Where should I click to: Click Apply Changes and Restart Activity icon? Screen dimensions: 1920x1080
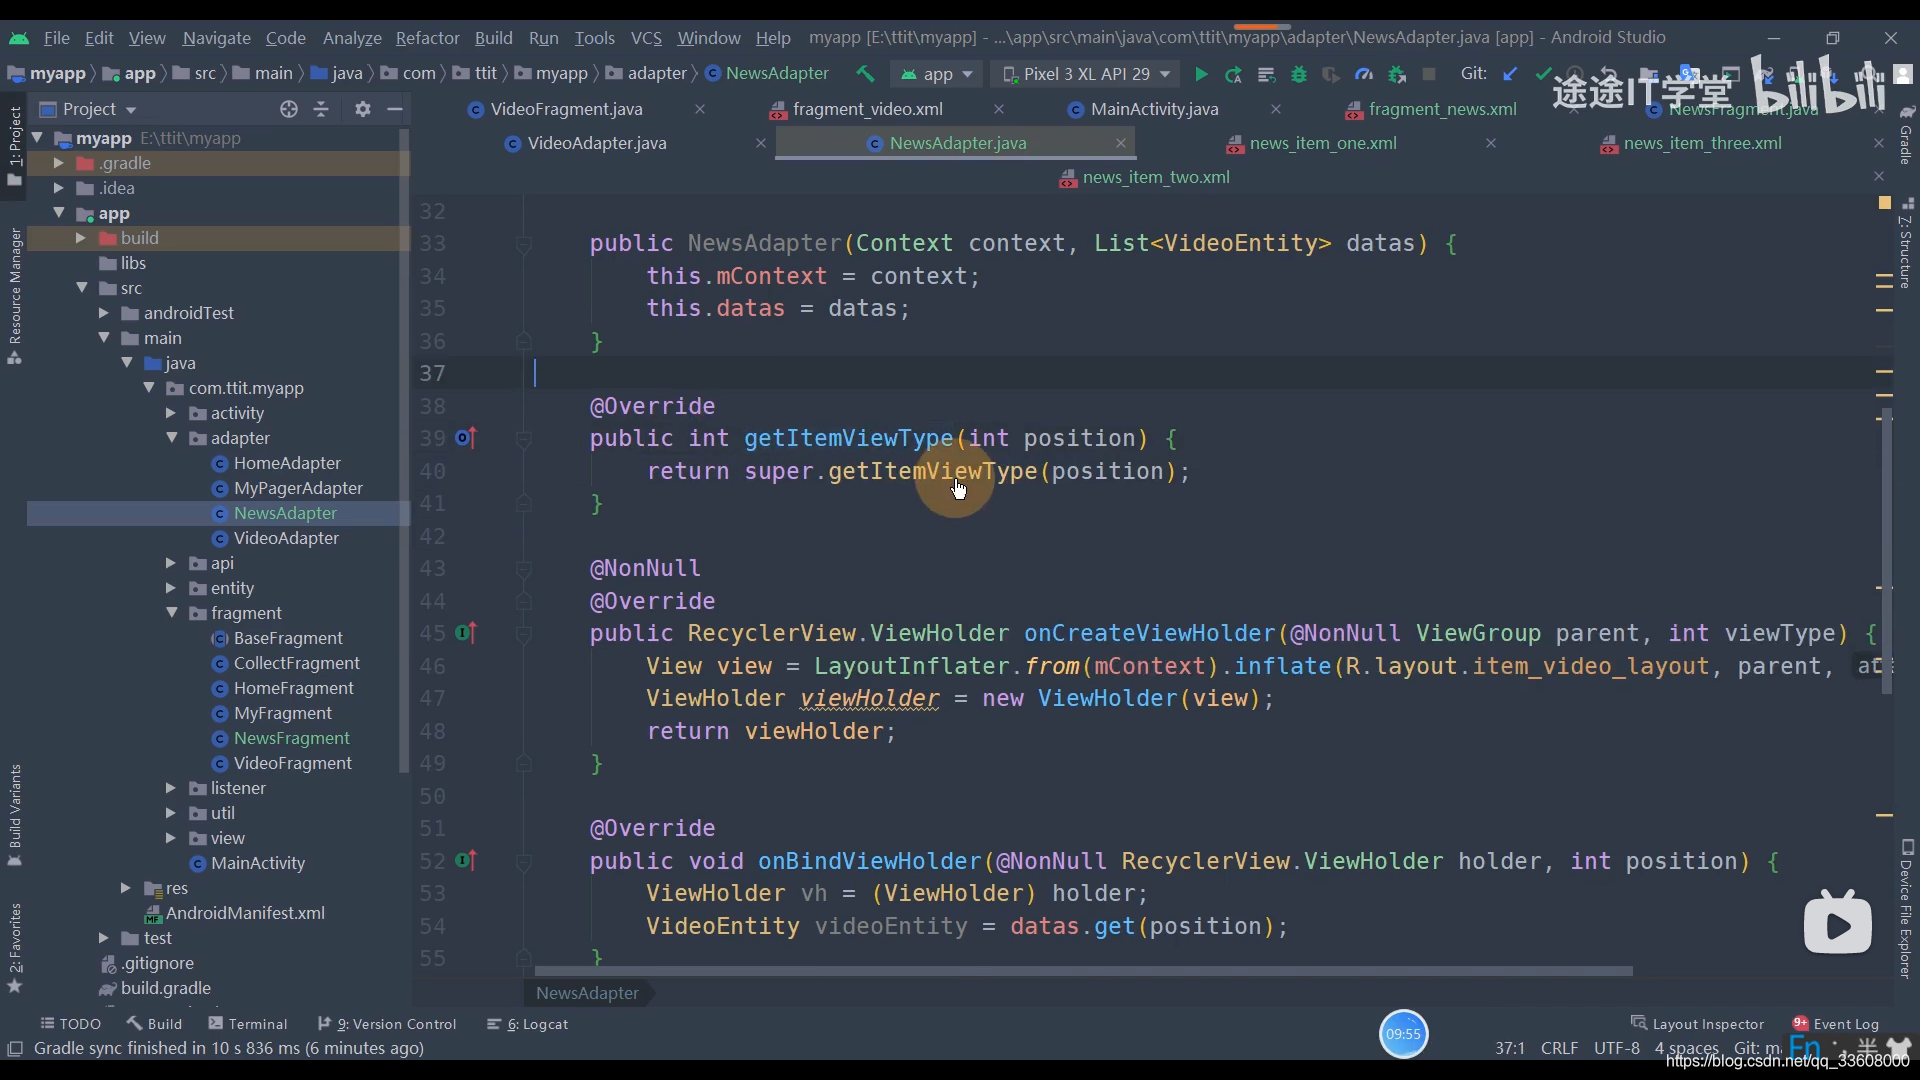1233,74
